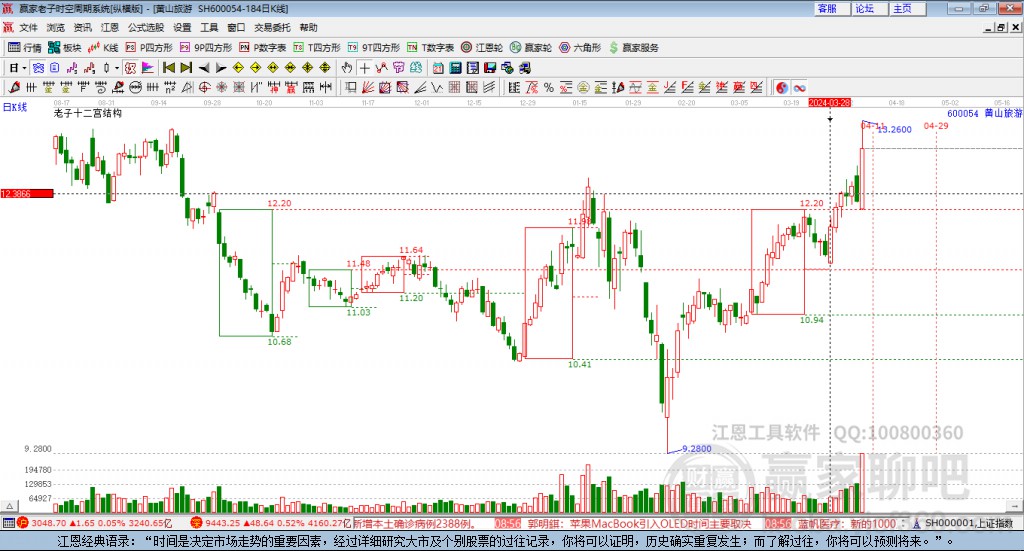Screen dimensions: 1024x551
Task: Open the 交易委托 menu
Action: [x=272, y=27]
